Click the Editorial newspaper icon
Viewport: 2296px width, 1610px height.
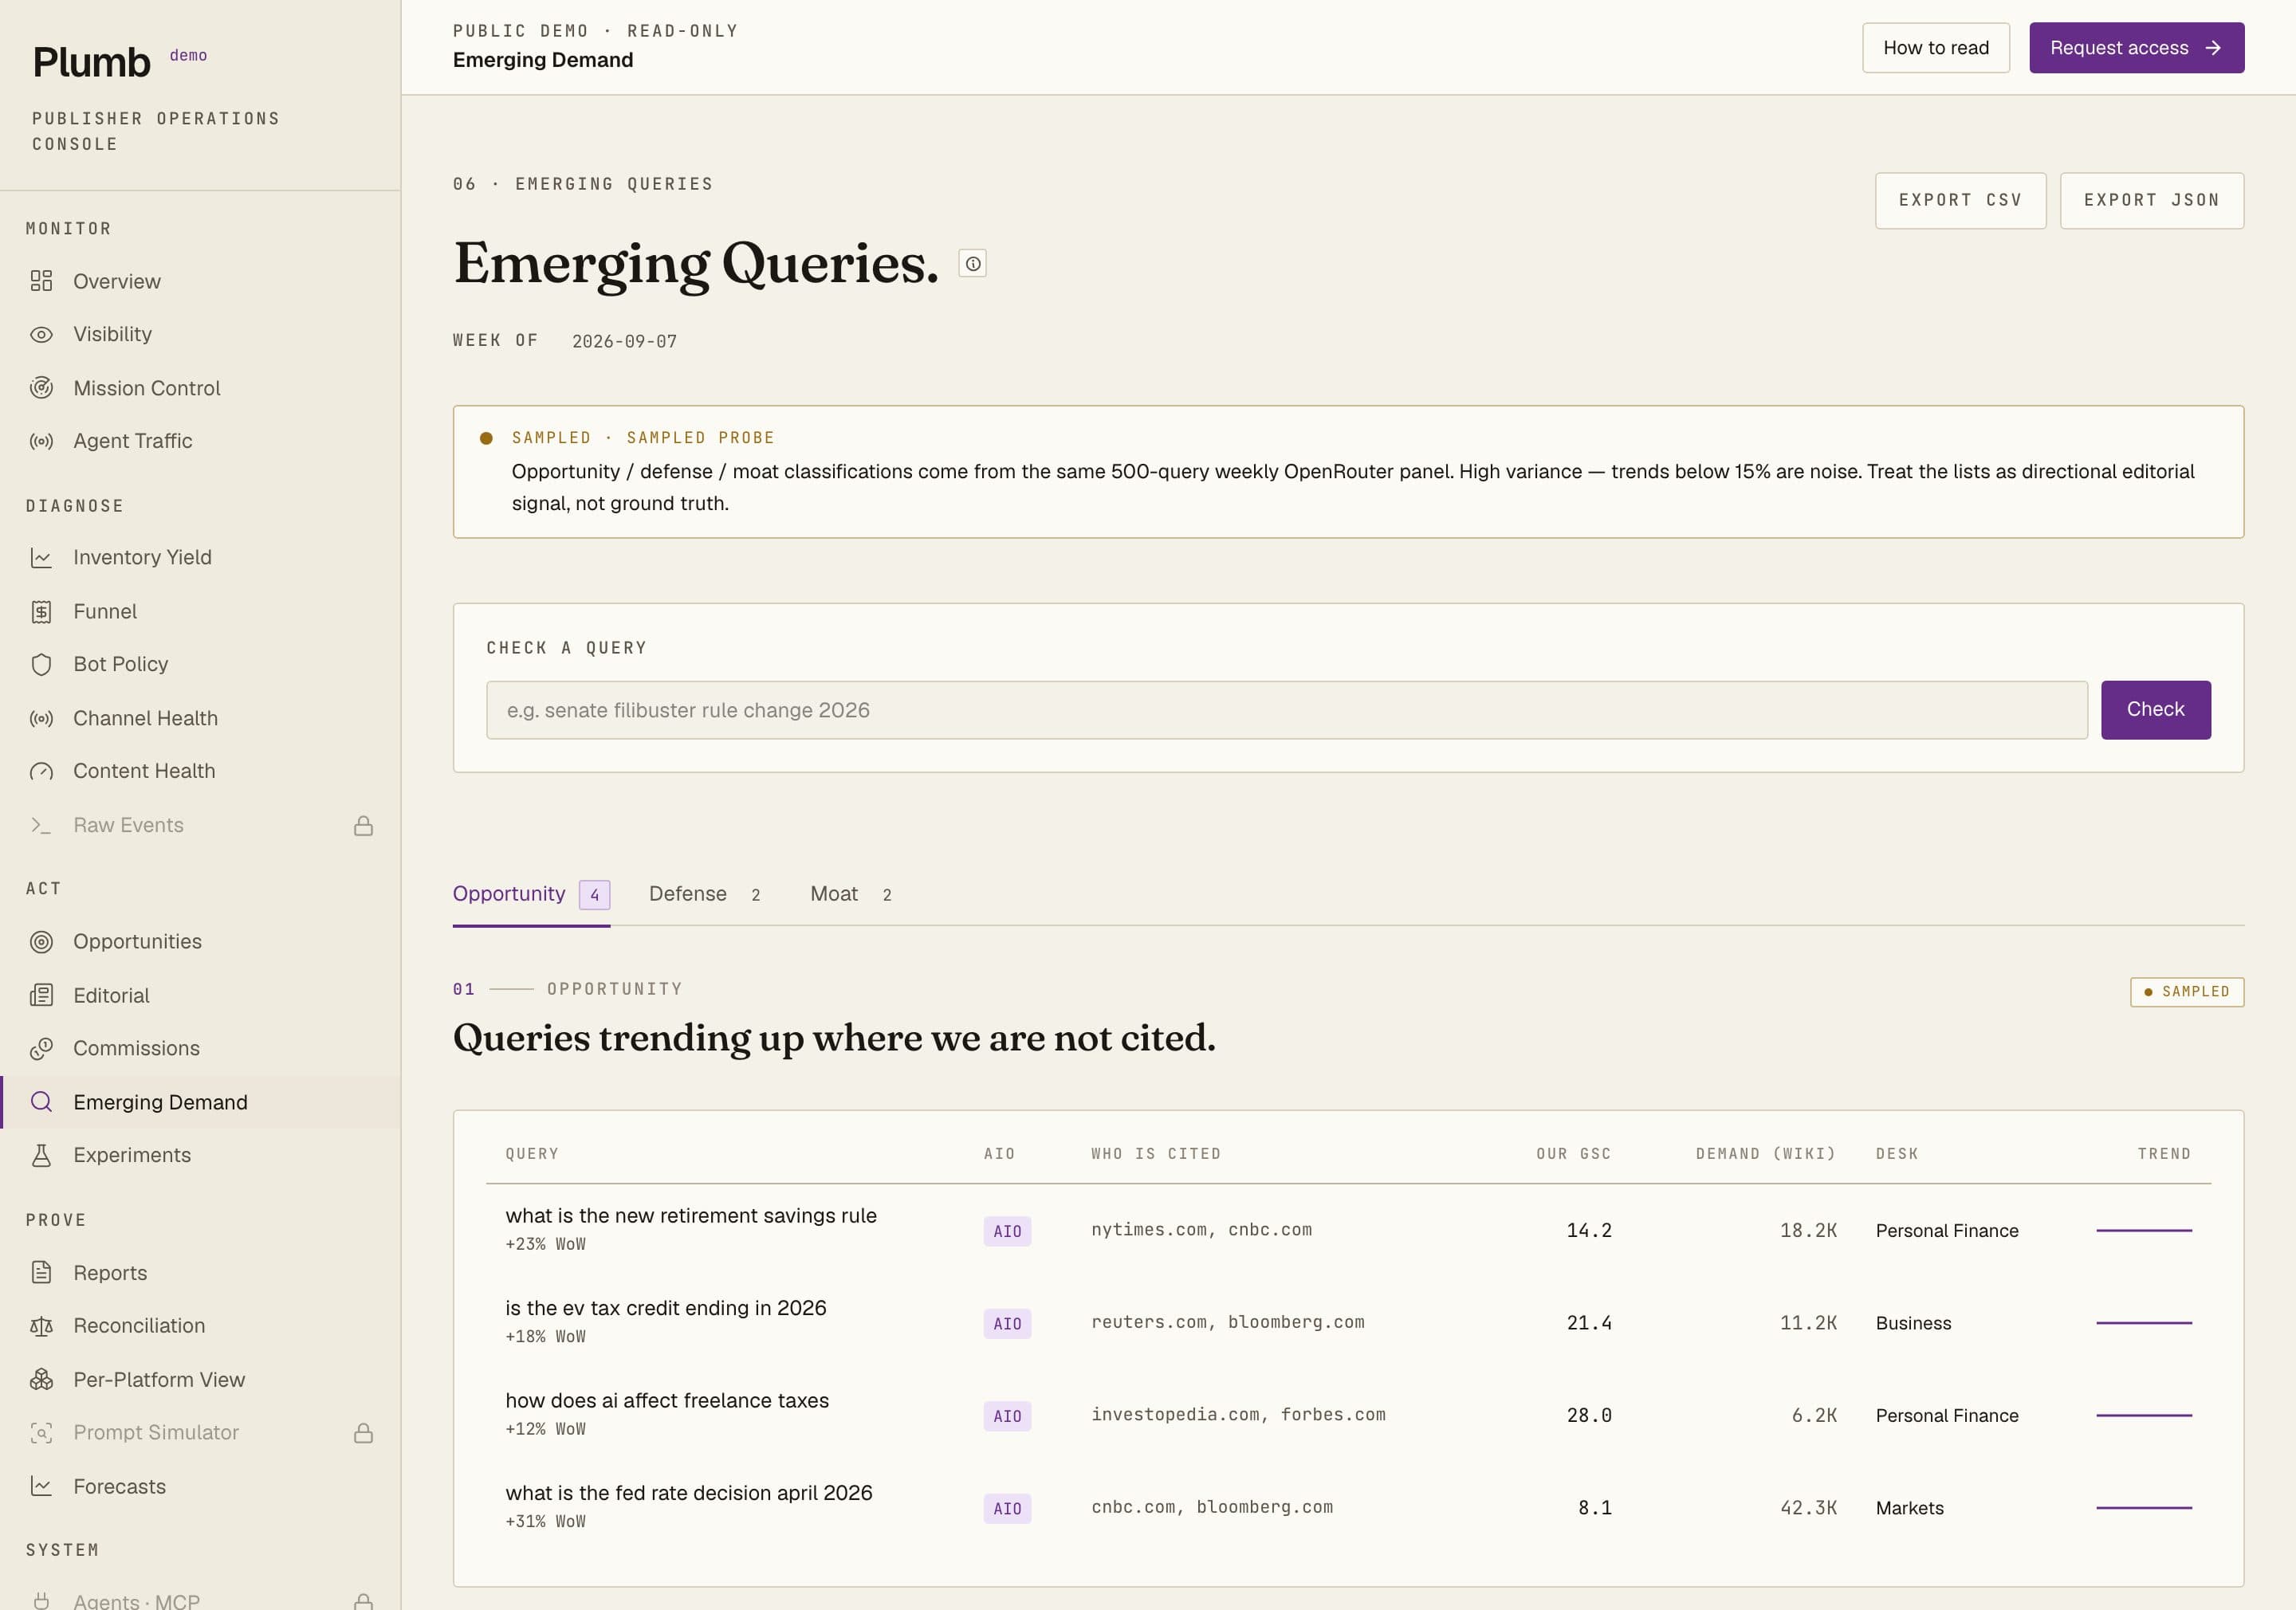point(41,995)
